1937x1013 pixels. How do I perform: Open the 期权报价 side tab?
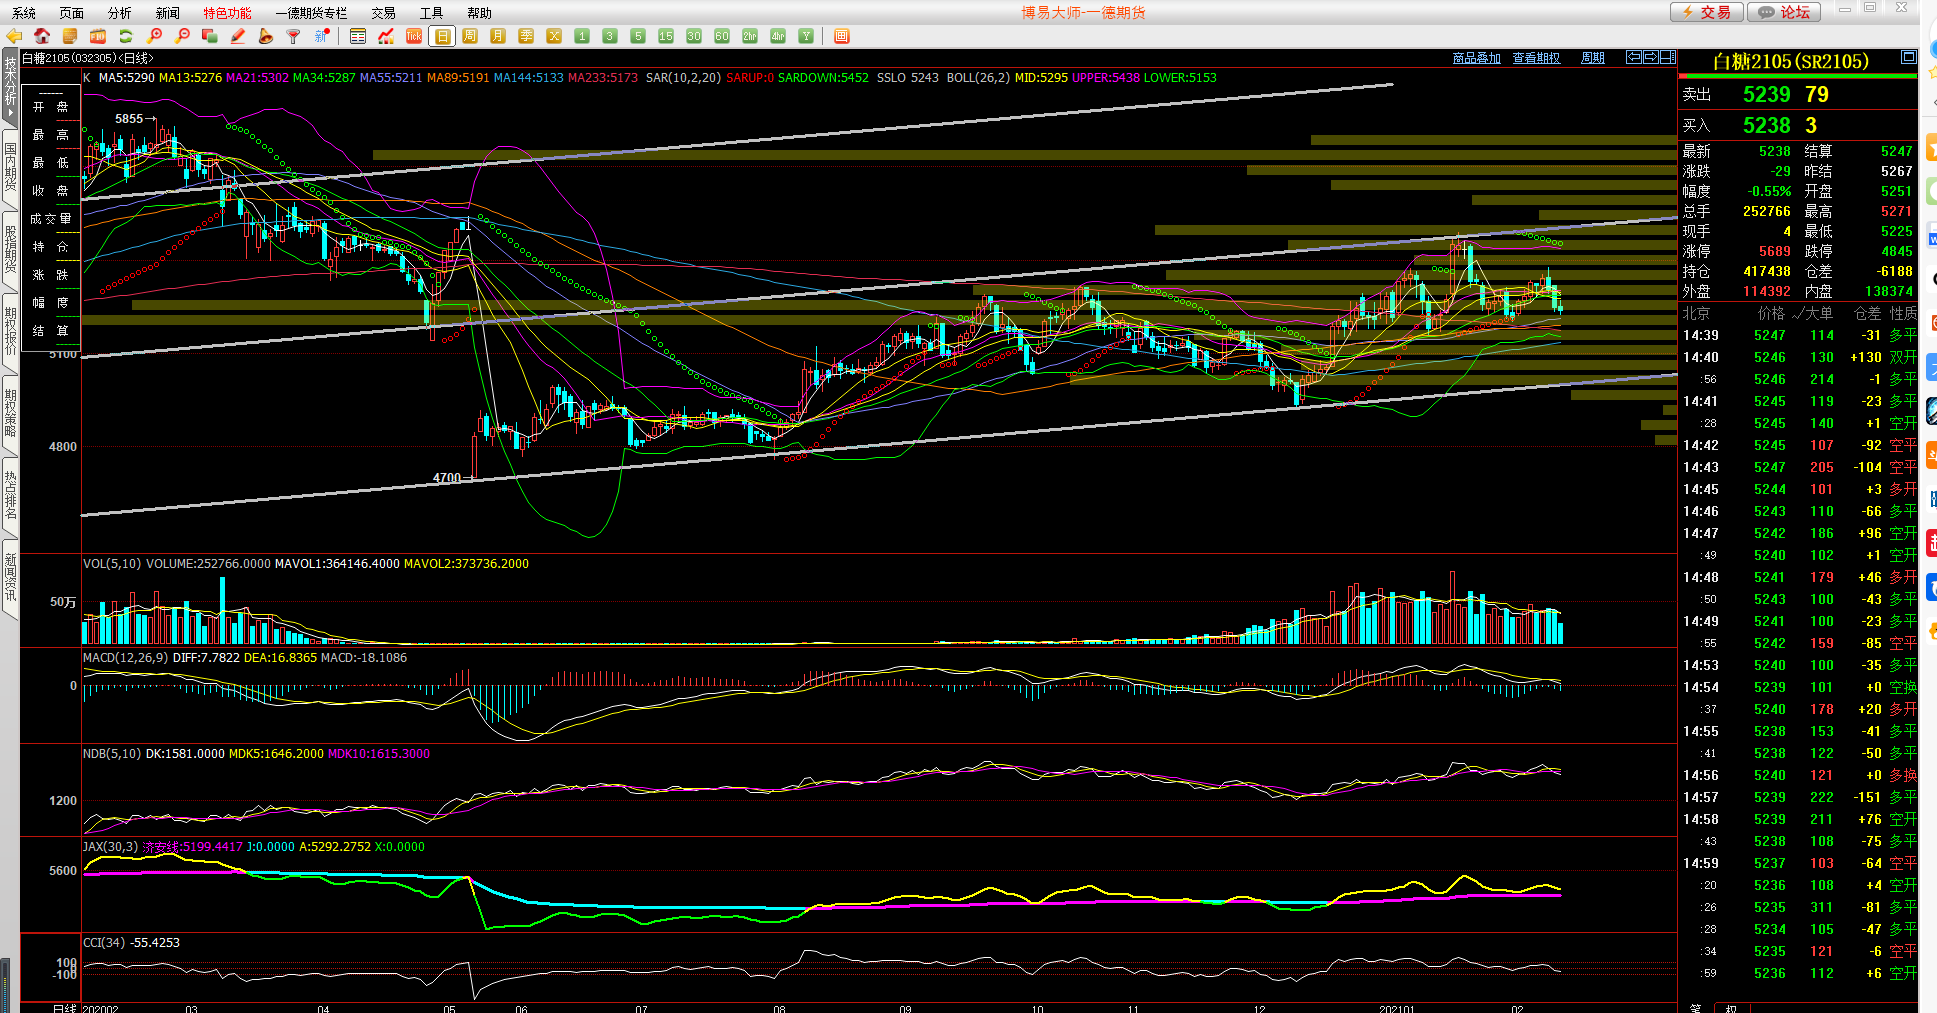tap(10, 331)
